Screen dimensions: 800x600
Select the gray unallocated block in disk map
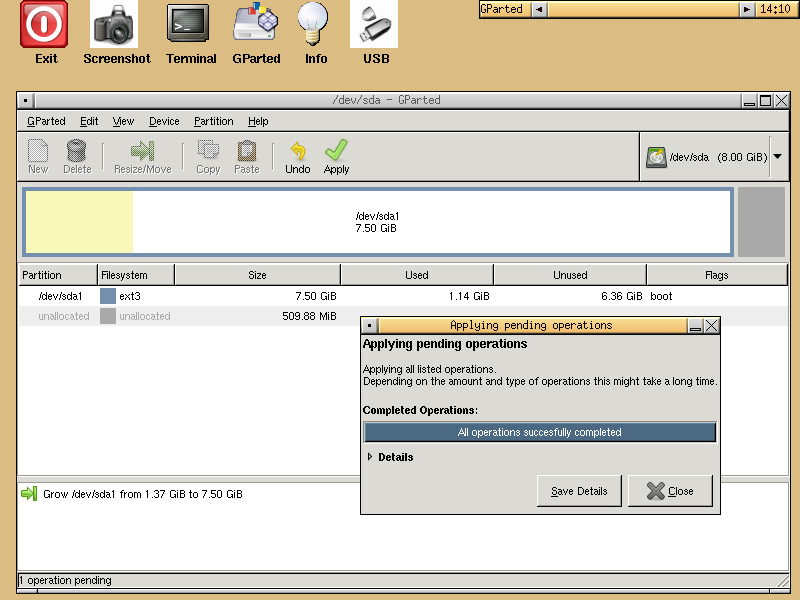(761, 222)
